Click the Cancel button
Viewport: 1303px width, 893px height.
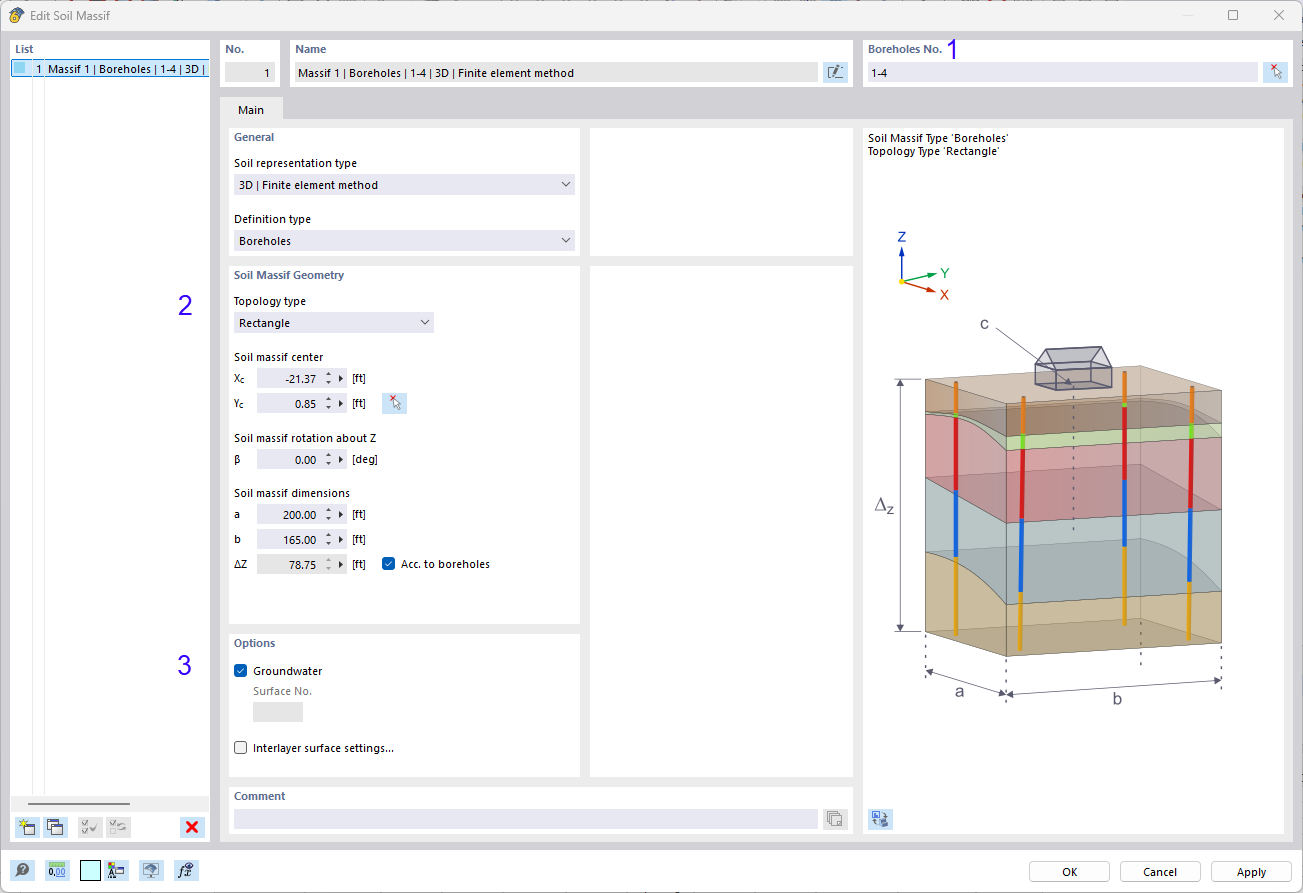[1160, 872]
